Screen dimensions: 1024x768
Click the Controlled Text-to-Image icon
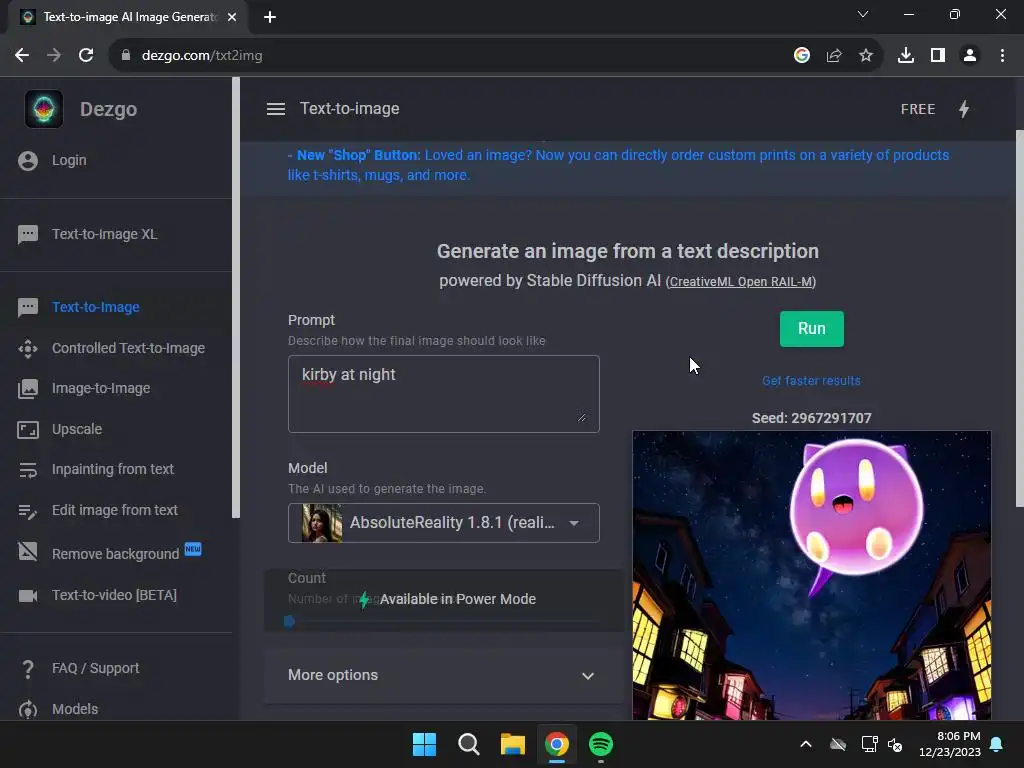pyautogui.click(x=28, y=349)
